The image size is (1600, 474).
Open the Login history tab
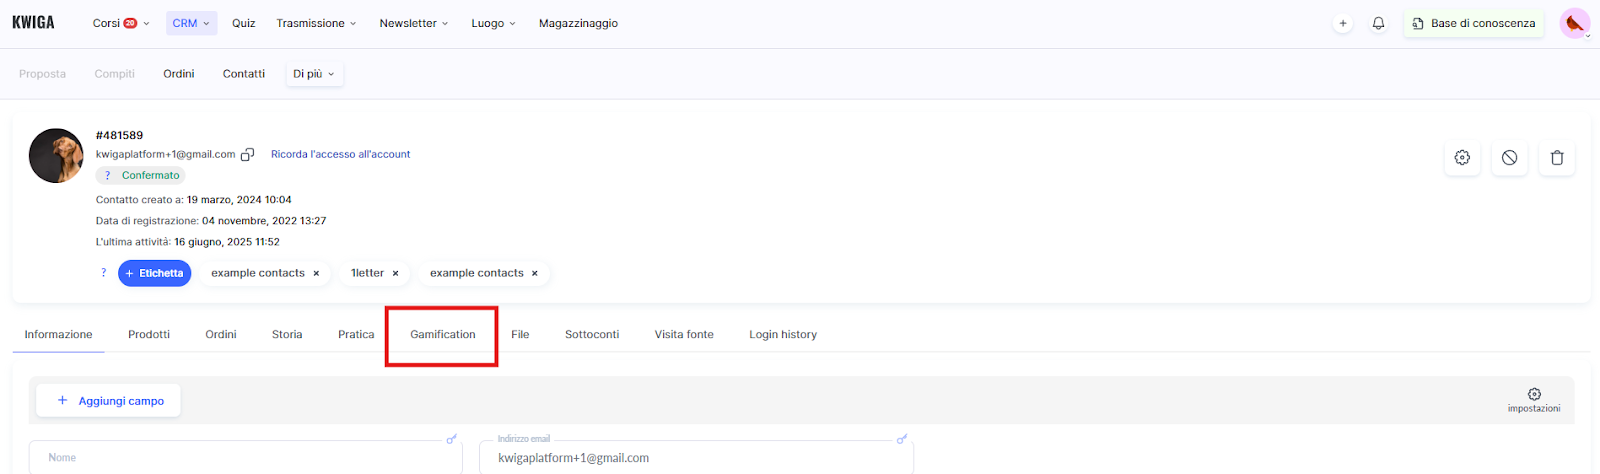(x=783, y=335)
